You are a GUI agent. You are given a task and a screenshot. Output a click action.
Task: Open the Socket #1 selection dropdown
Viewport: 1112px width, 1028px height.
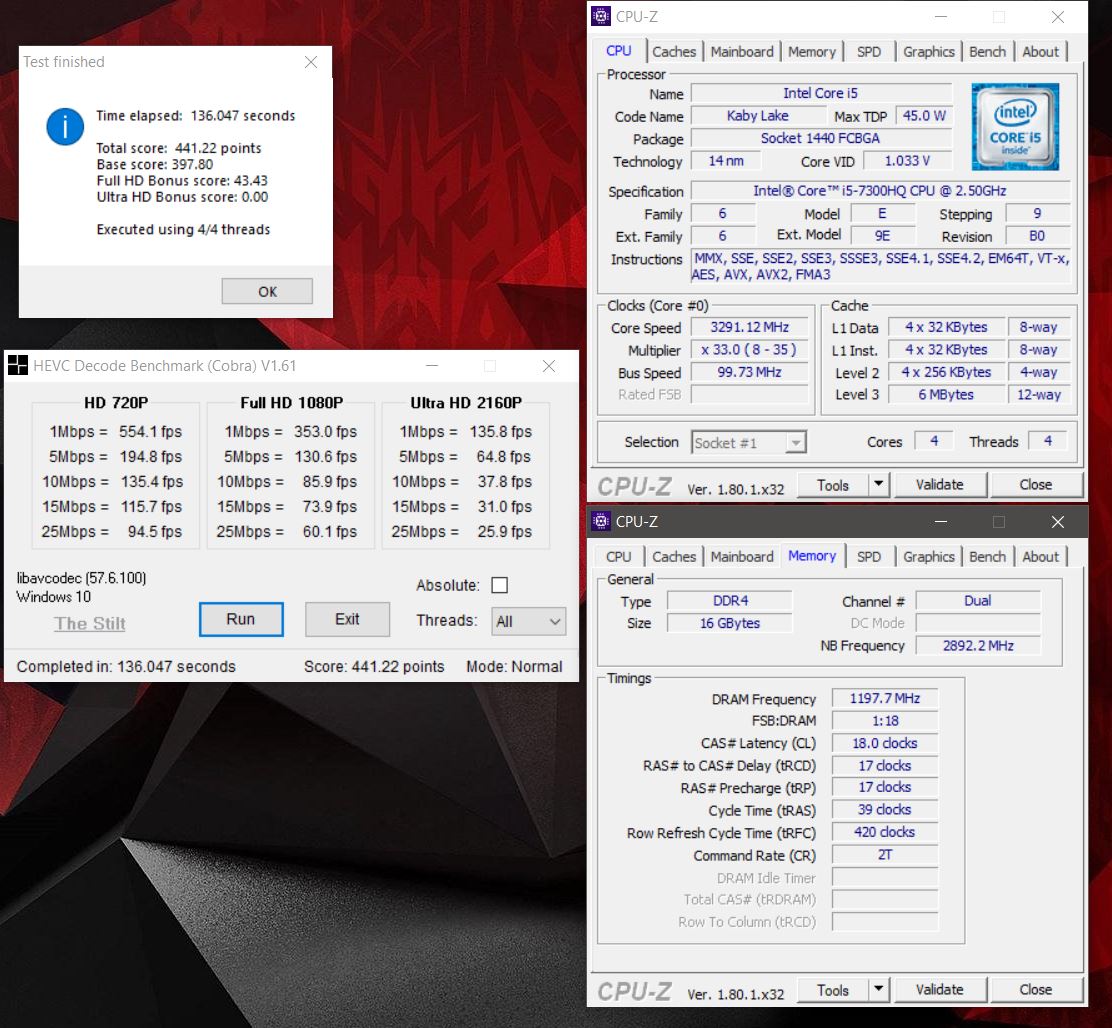[x=748, y=442]
